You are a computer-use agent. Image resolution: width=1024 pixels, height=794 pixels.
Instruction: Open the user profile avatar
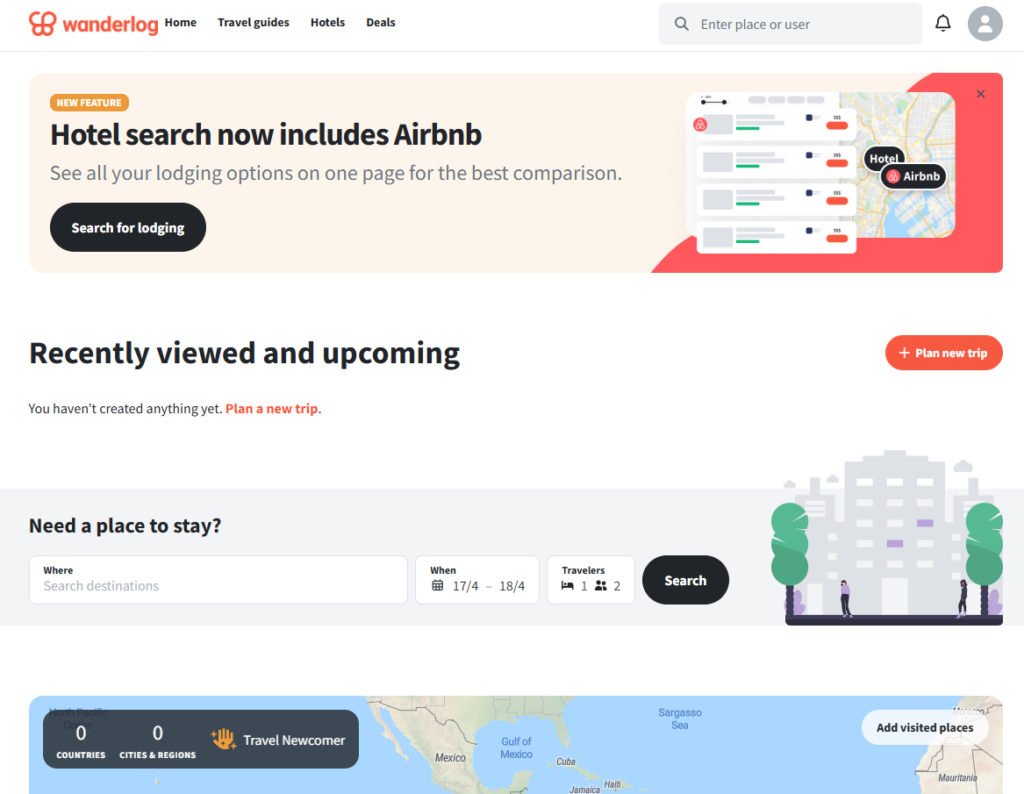pyautogui.click(x=985, y=23)
